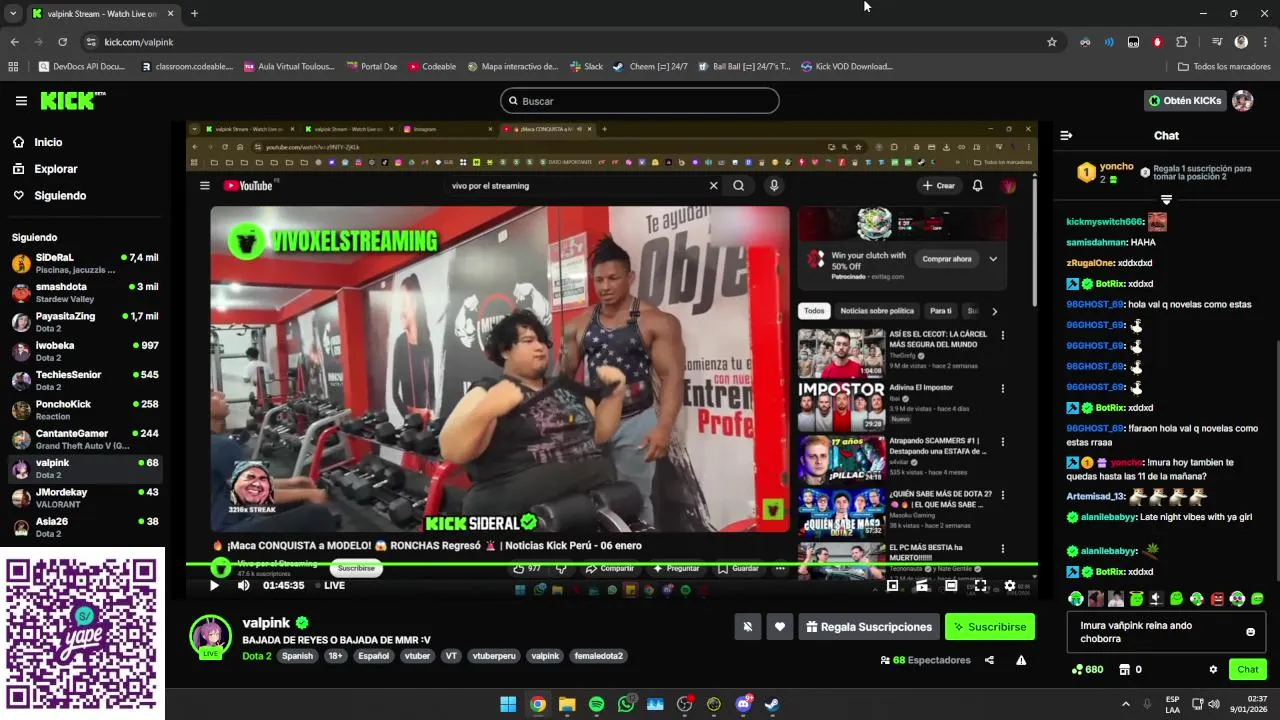Reload the browser page
The height and width of the screenshot is (720, 1280).
(x=62, y=42)
